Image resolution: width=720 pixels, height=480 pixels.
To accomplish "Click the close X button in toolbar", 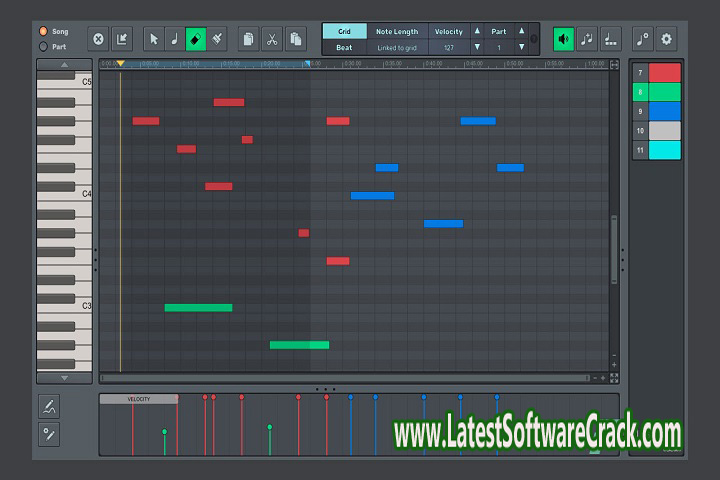I will pos(98,39).
